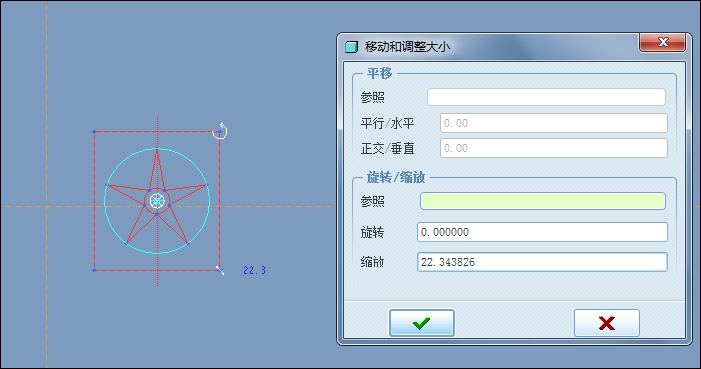Click the move handle at star center
The width and height of the screenshot is (701, 369).
(x=157, y=201)
